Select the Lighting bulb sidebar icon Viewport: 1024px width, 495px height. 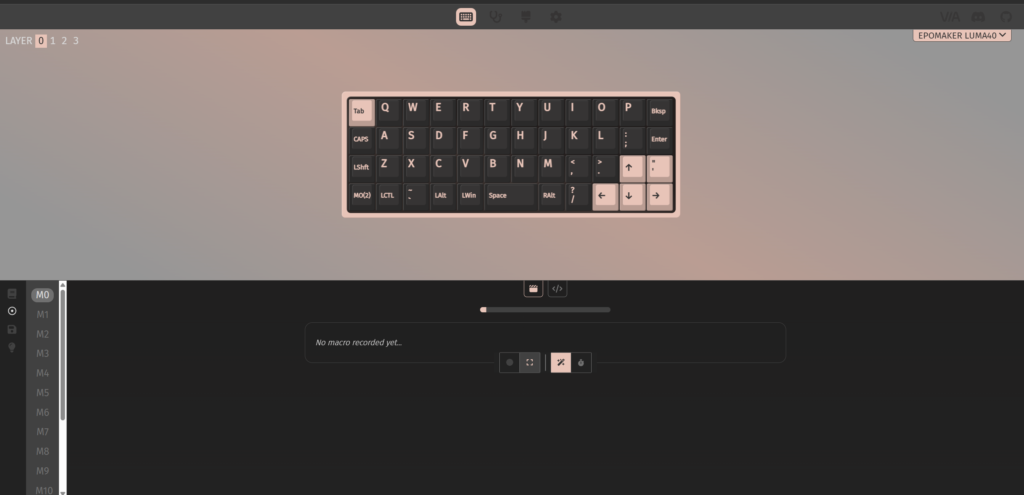12,347
